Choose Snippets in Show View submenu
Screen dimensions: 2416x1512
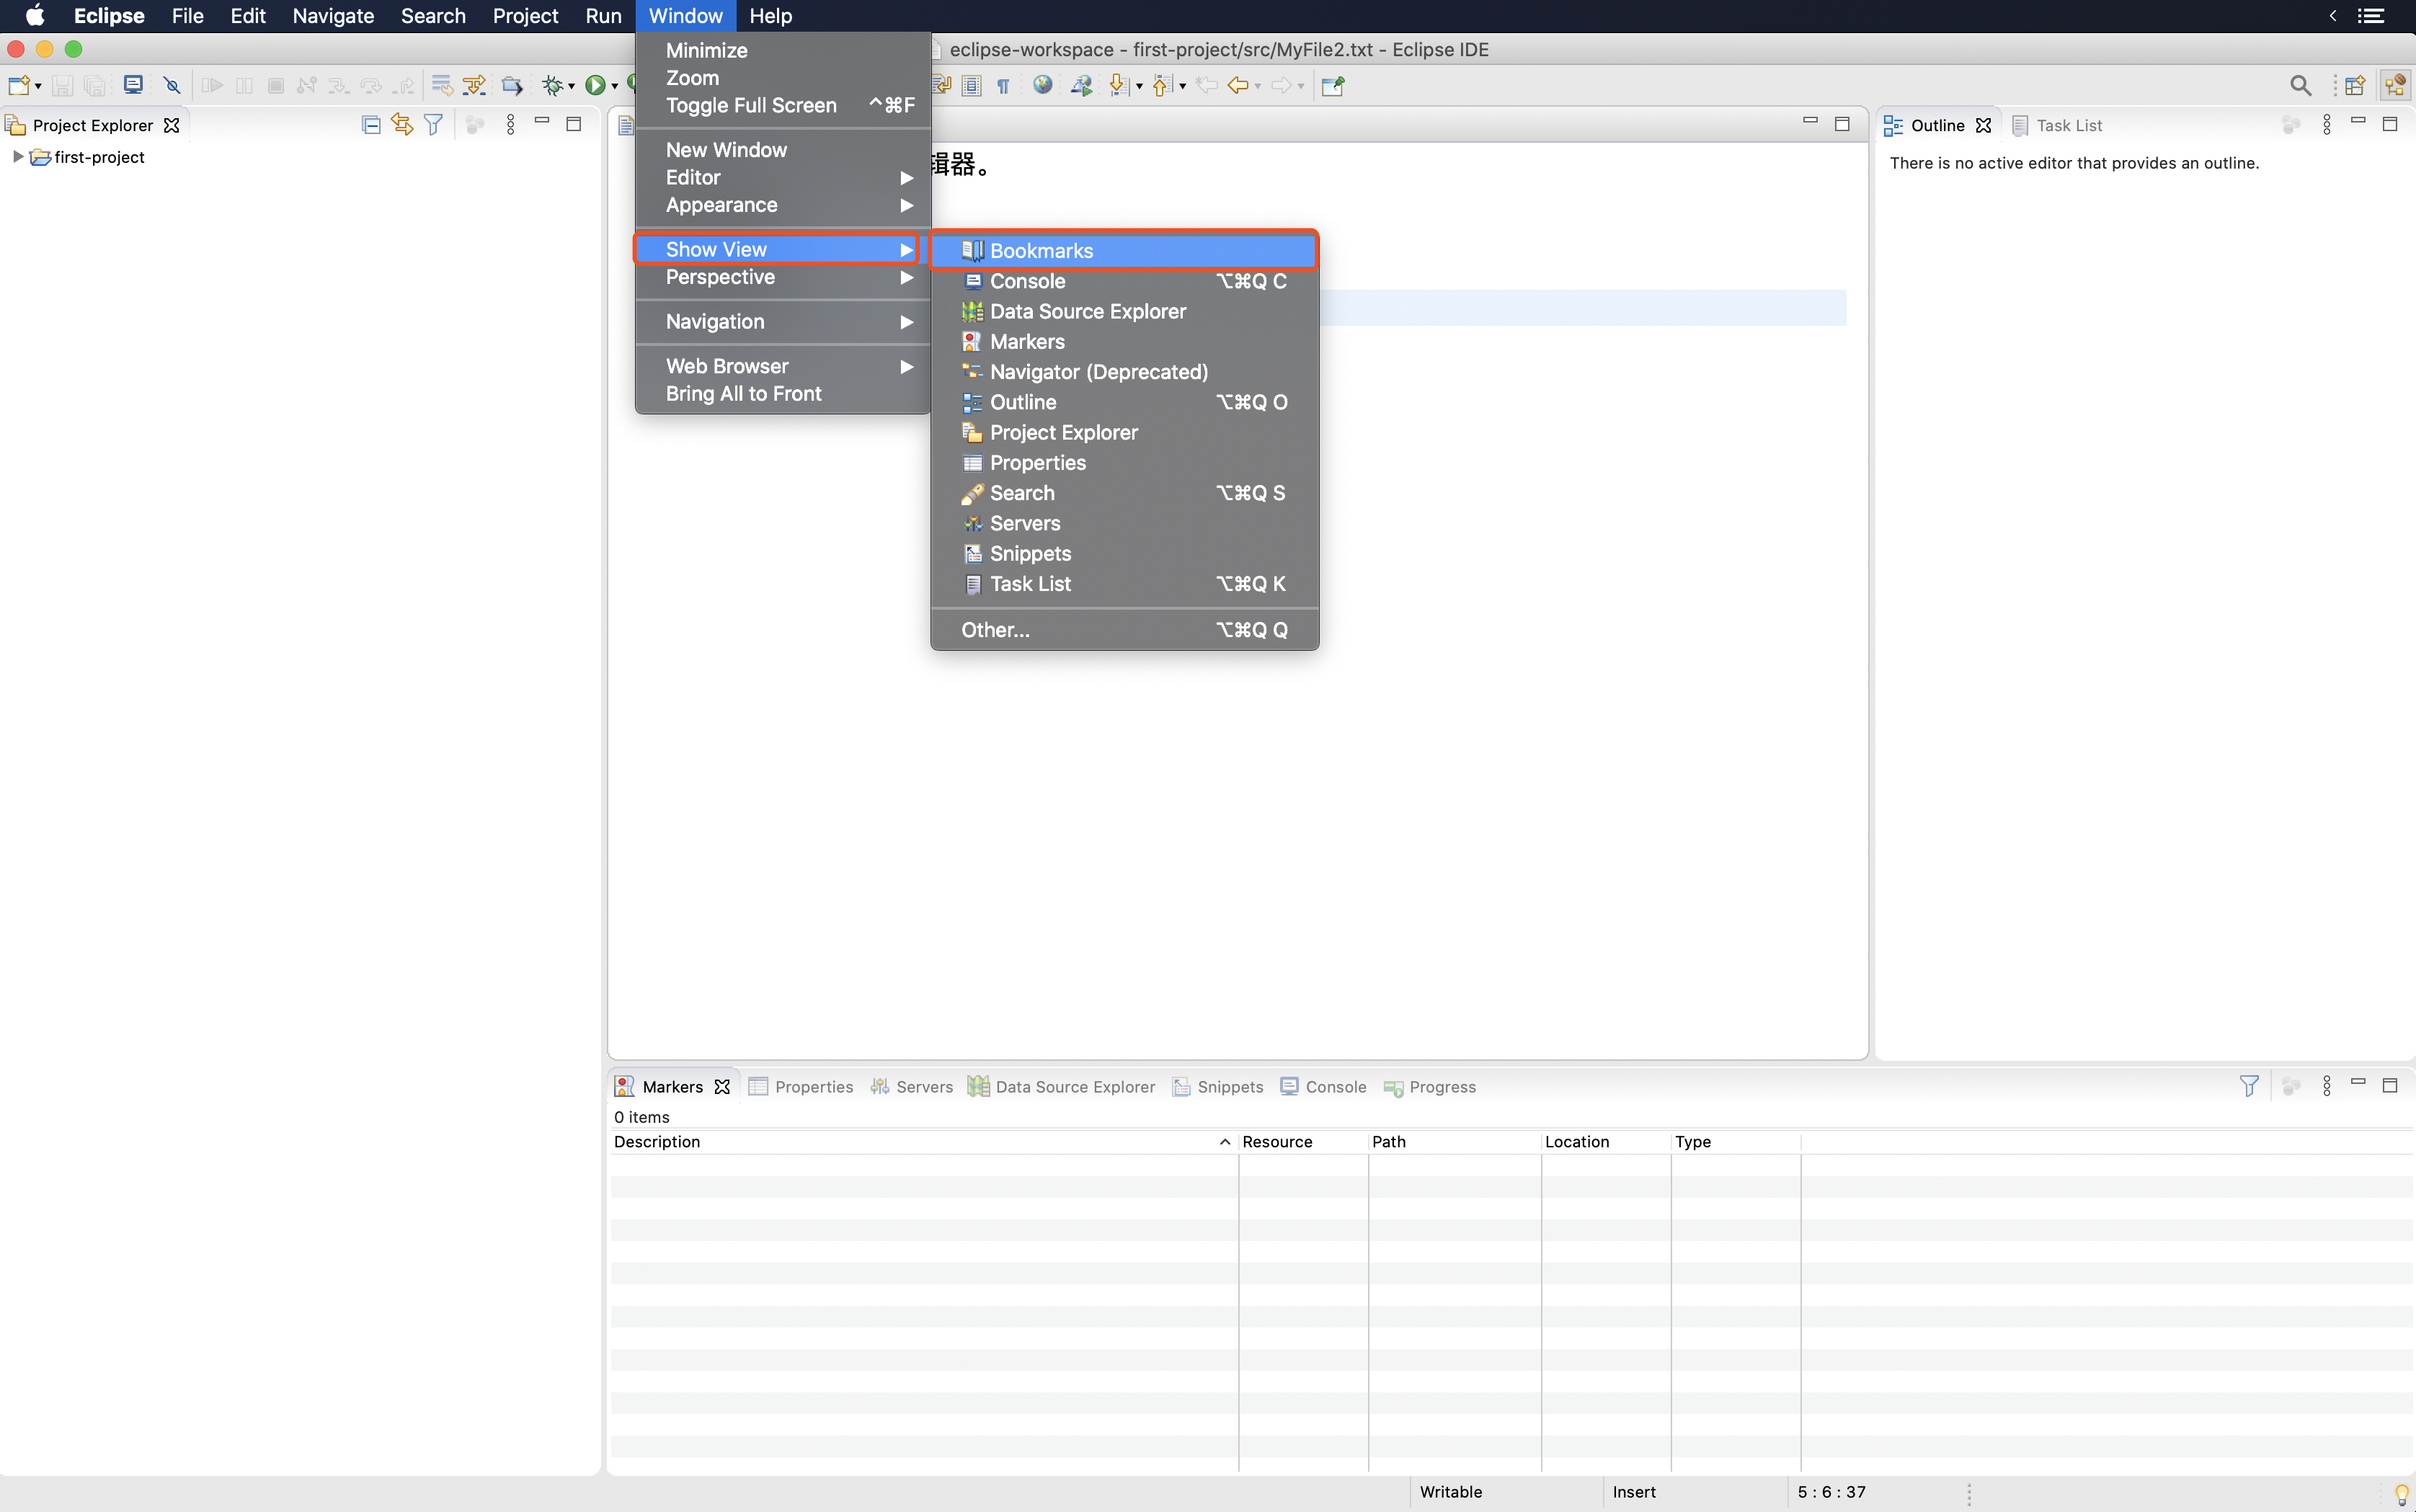(1124, 553)
